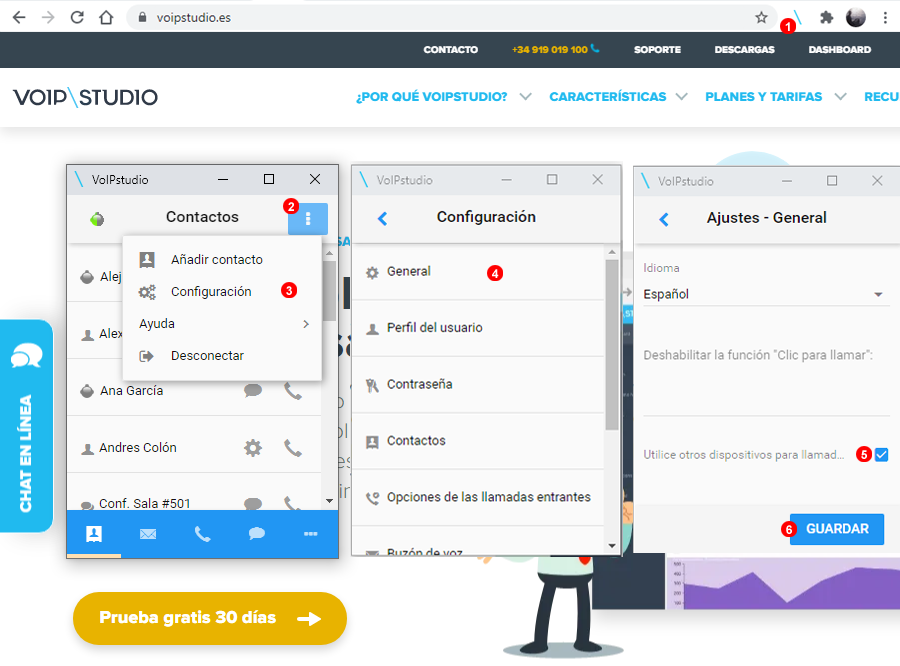Open Contactos settings item in Configuración
This screenshot has height=666, width=900.
tap(478, 440)
